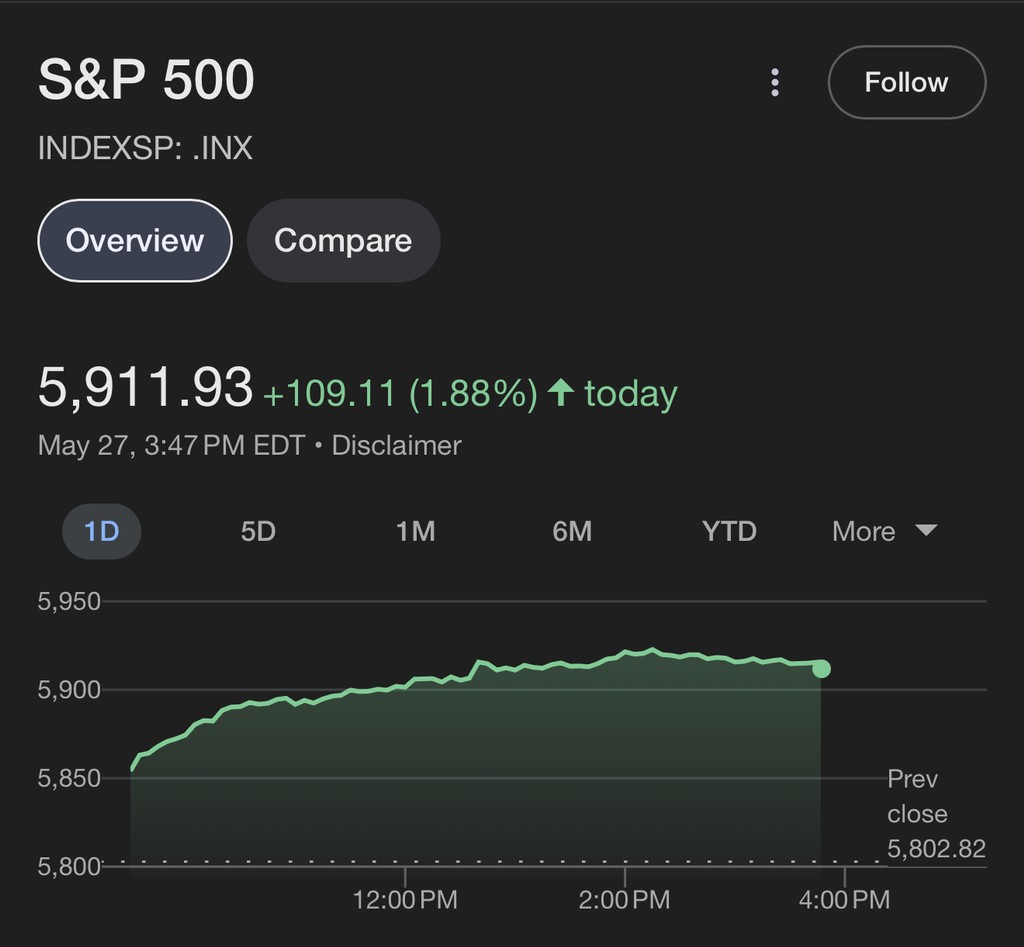Click the May 27, 3:47 PM EDT timestamp
This screenshot has width=1024, height=947.
click(172, 445)
